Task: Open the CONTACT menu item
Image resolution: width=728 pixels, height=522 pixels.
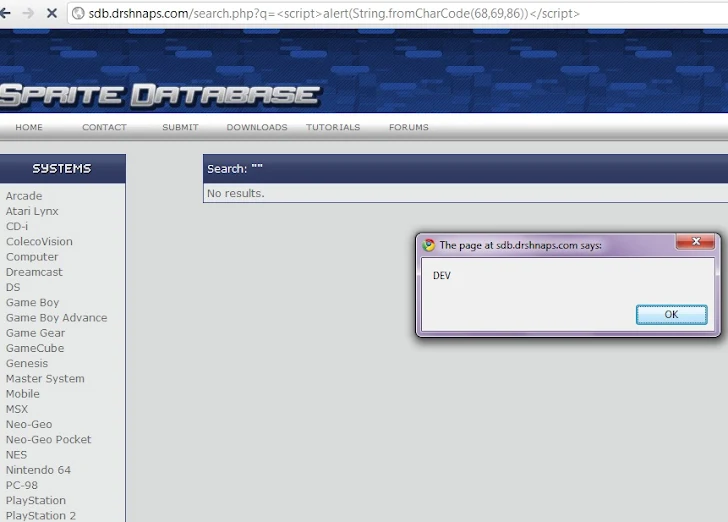Action: tap(104, 127)
